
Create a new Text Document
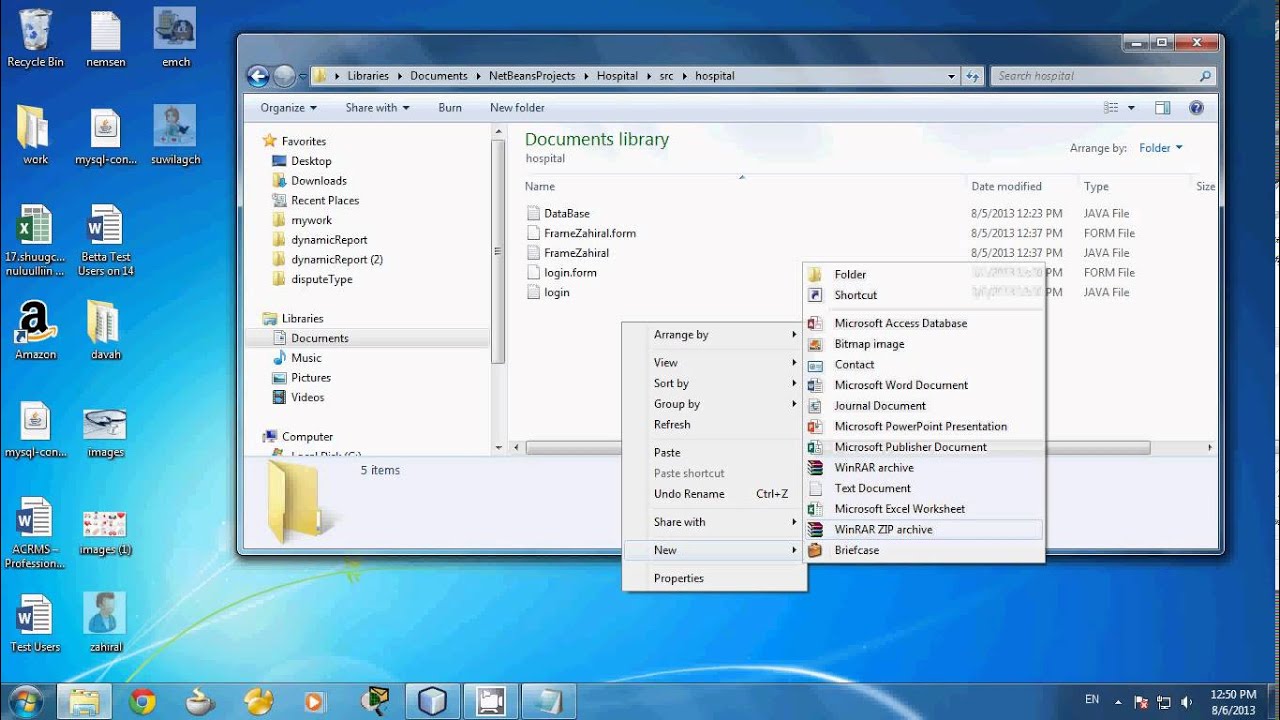(x=924, y=488)
